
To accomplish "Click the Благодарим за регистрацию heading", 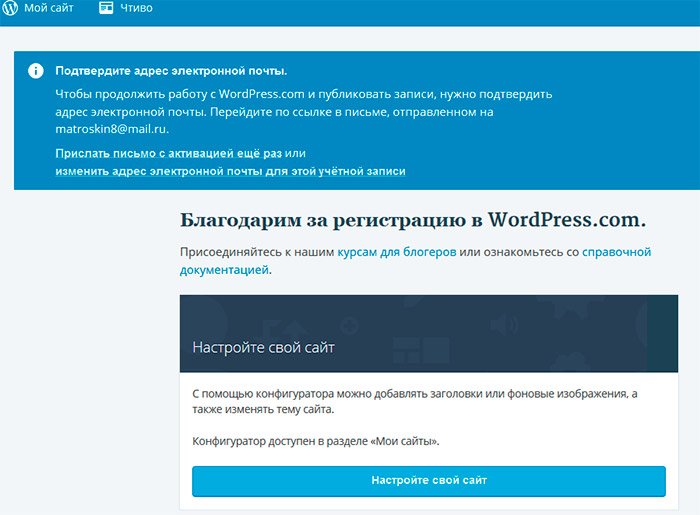I will pyautogui.click(x=412, y=220).
